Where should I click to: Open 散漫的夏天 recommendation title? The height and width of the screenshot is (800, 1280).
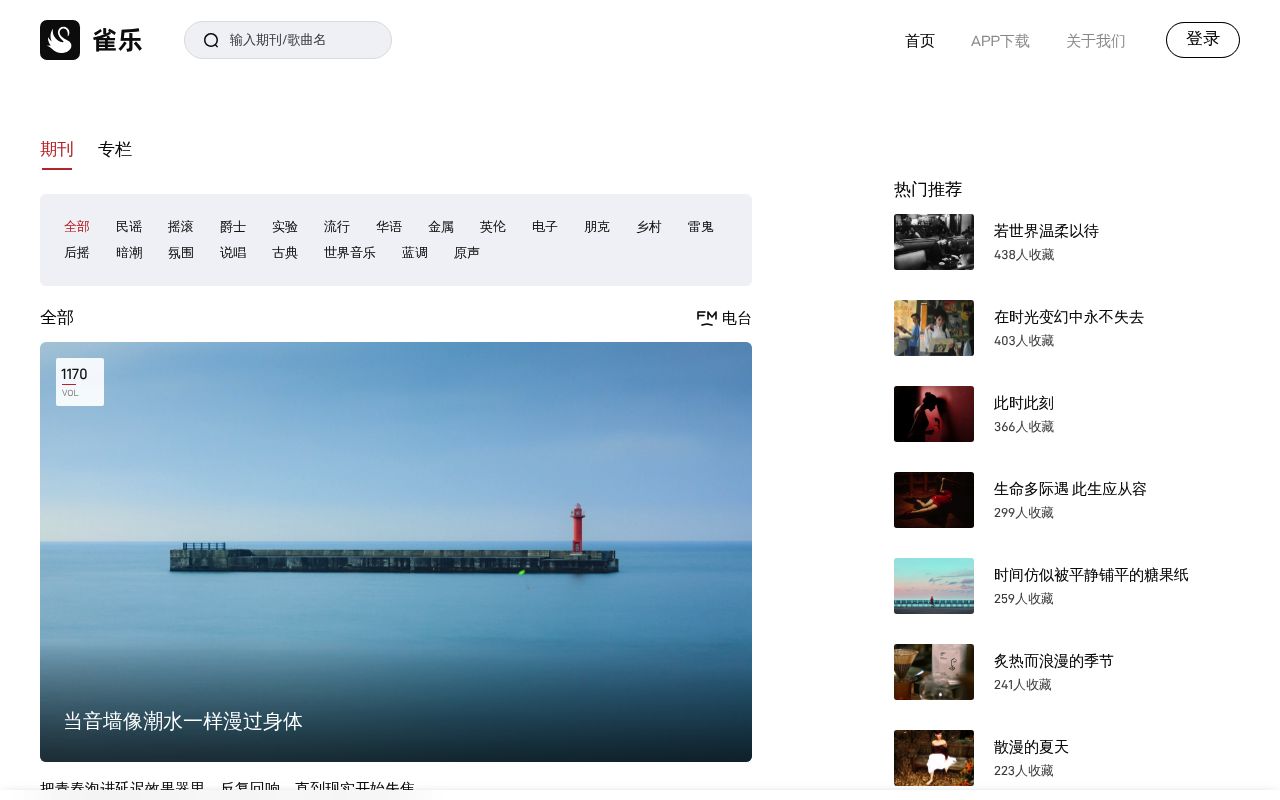tap(1031, 747)
